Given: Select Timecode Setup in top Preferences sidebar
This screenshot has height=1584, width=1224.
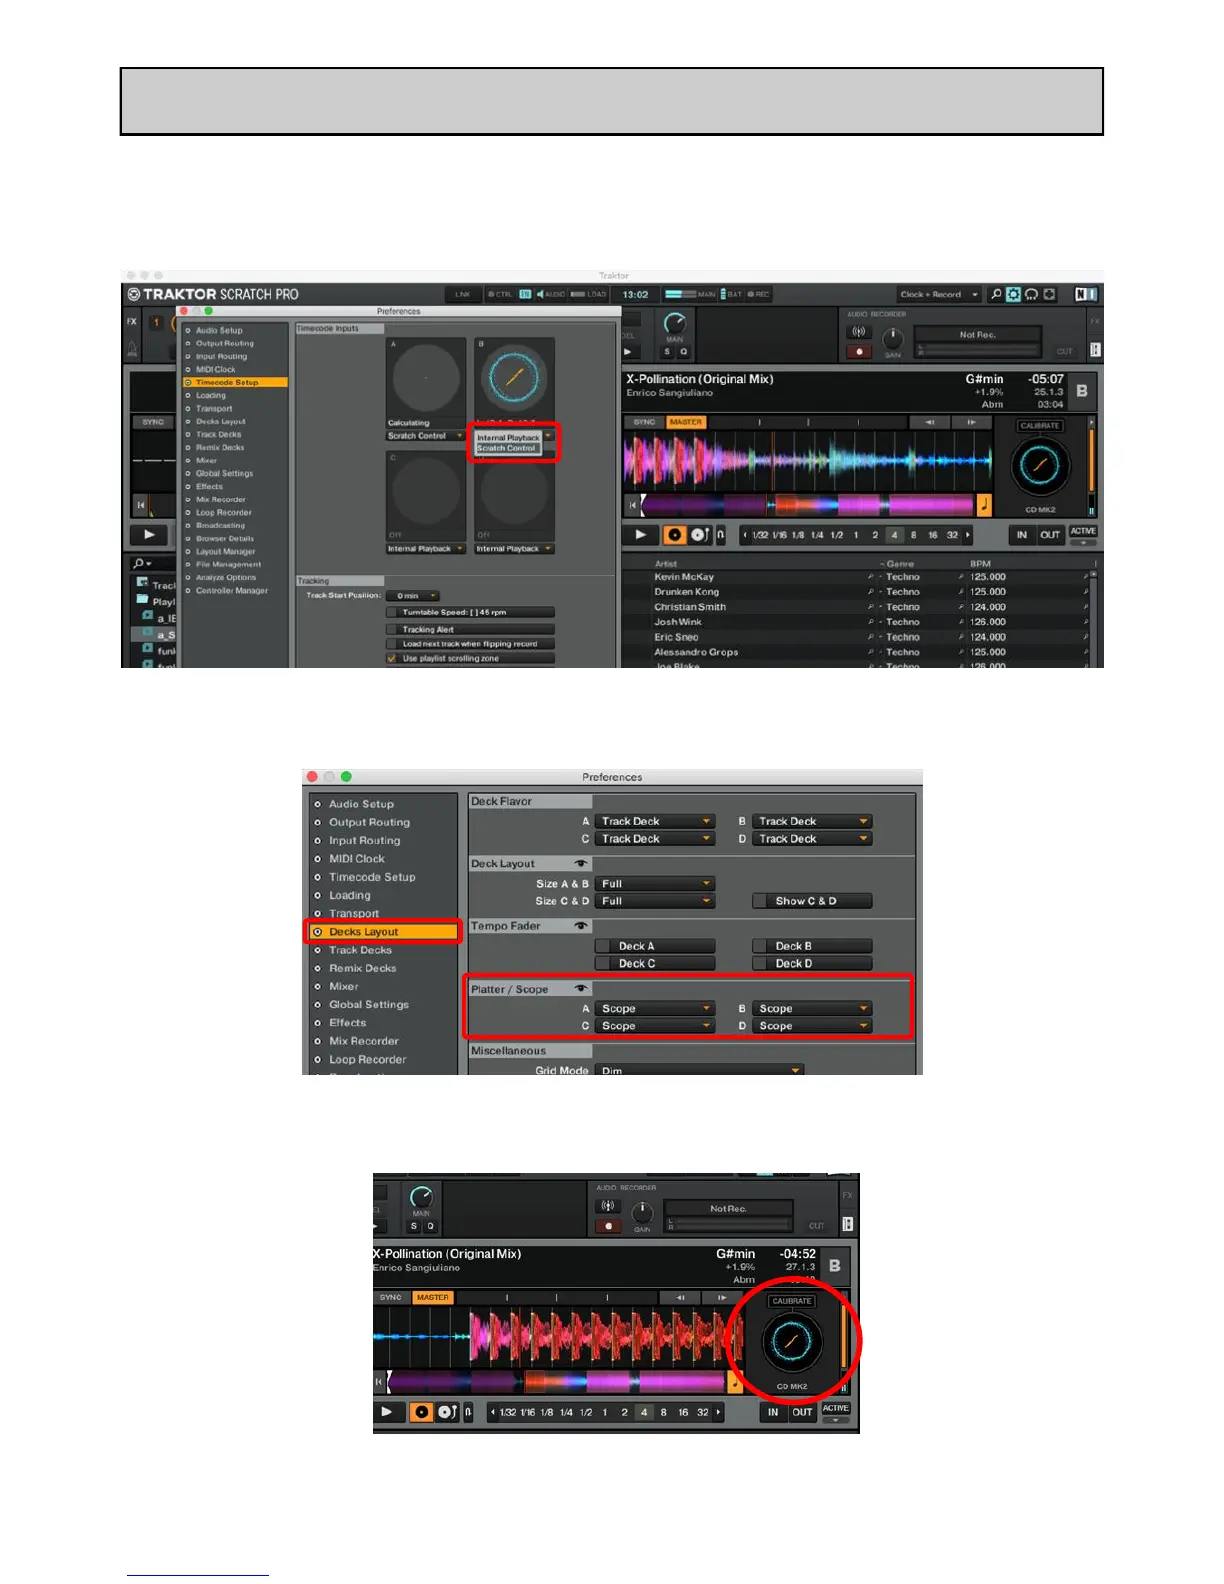Looking at the screenshot, I should pyautogui.click(x=236, y=382).
